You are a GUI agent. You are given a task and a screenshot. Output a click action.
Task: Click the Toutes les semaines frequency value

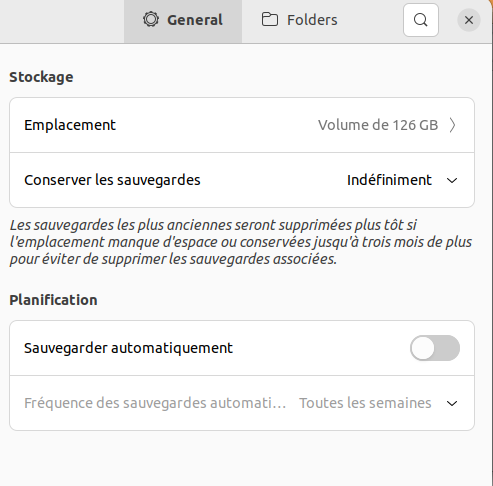(x=365, y=403)
